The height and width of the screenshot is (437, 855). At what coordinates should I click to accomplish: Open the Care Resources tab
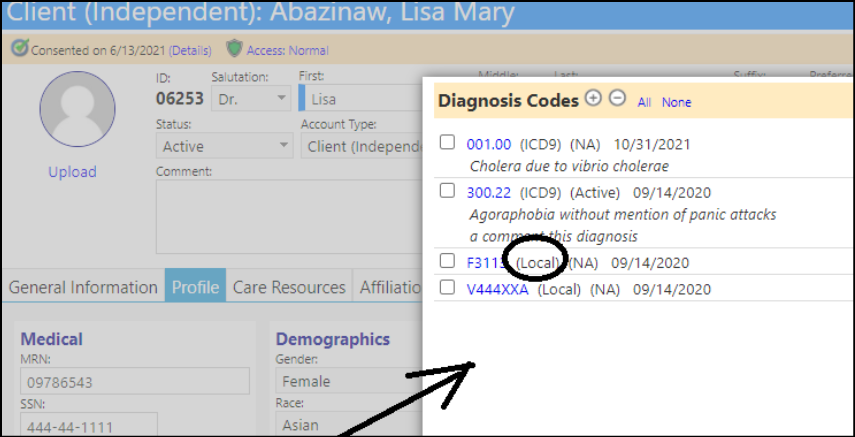point(289,286)
